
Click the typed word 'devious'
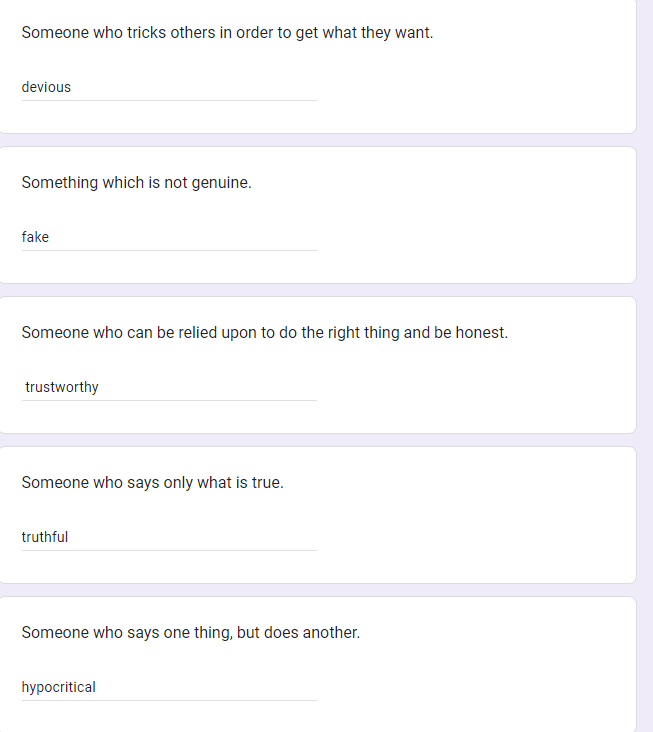point(46,87)
